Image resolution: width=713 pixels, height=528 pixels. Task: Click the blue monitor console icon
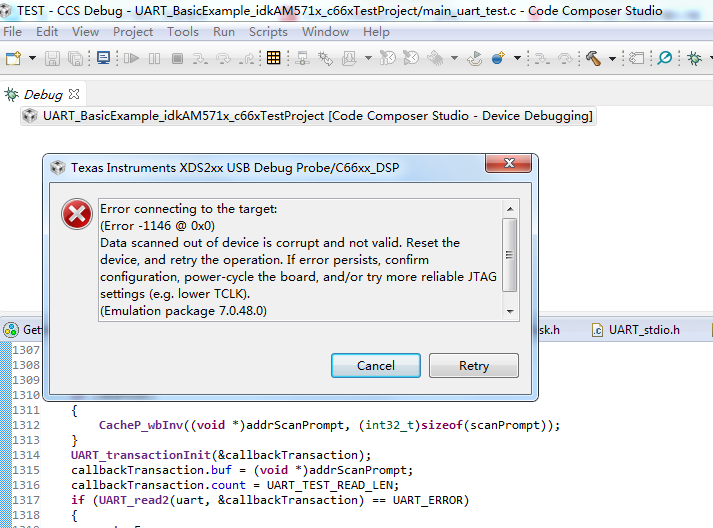click(104, 58)
